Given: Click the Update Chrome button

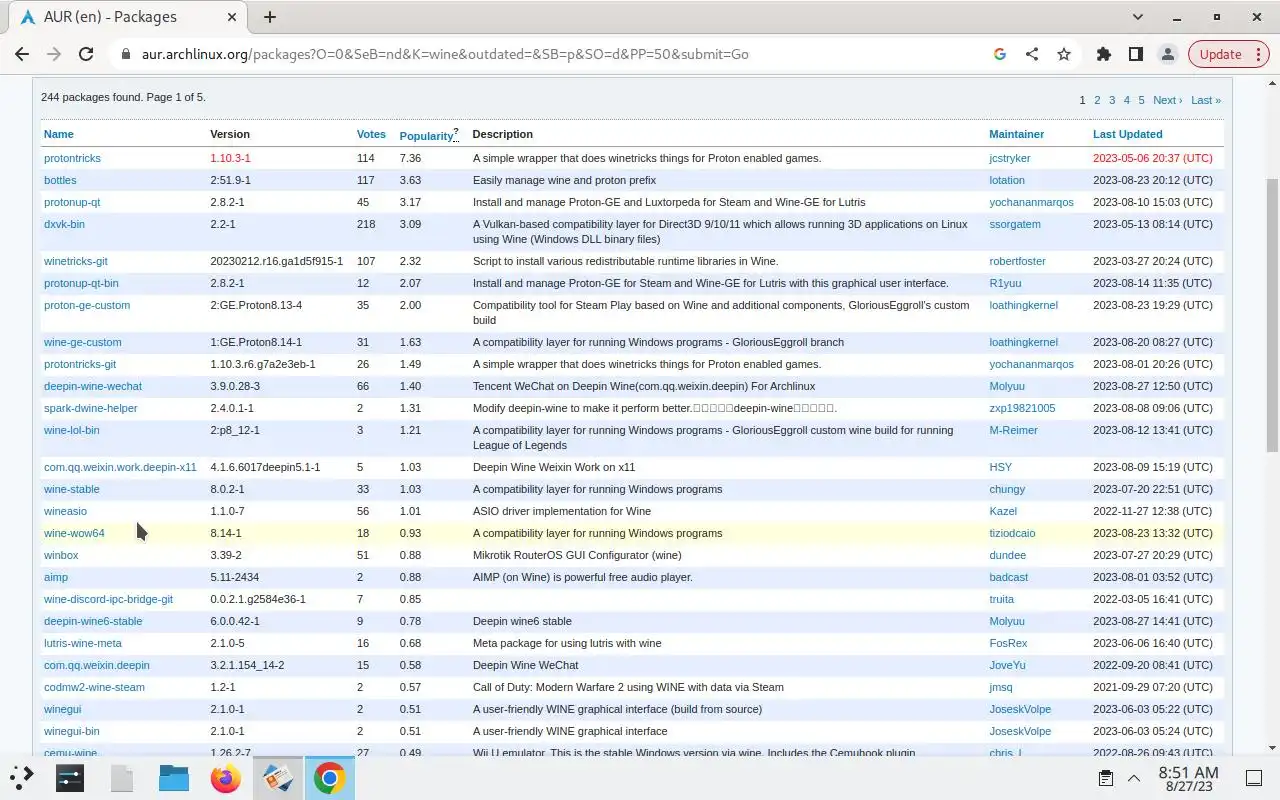Looking at the screenshot, I should 1228,54.
